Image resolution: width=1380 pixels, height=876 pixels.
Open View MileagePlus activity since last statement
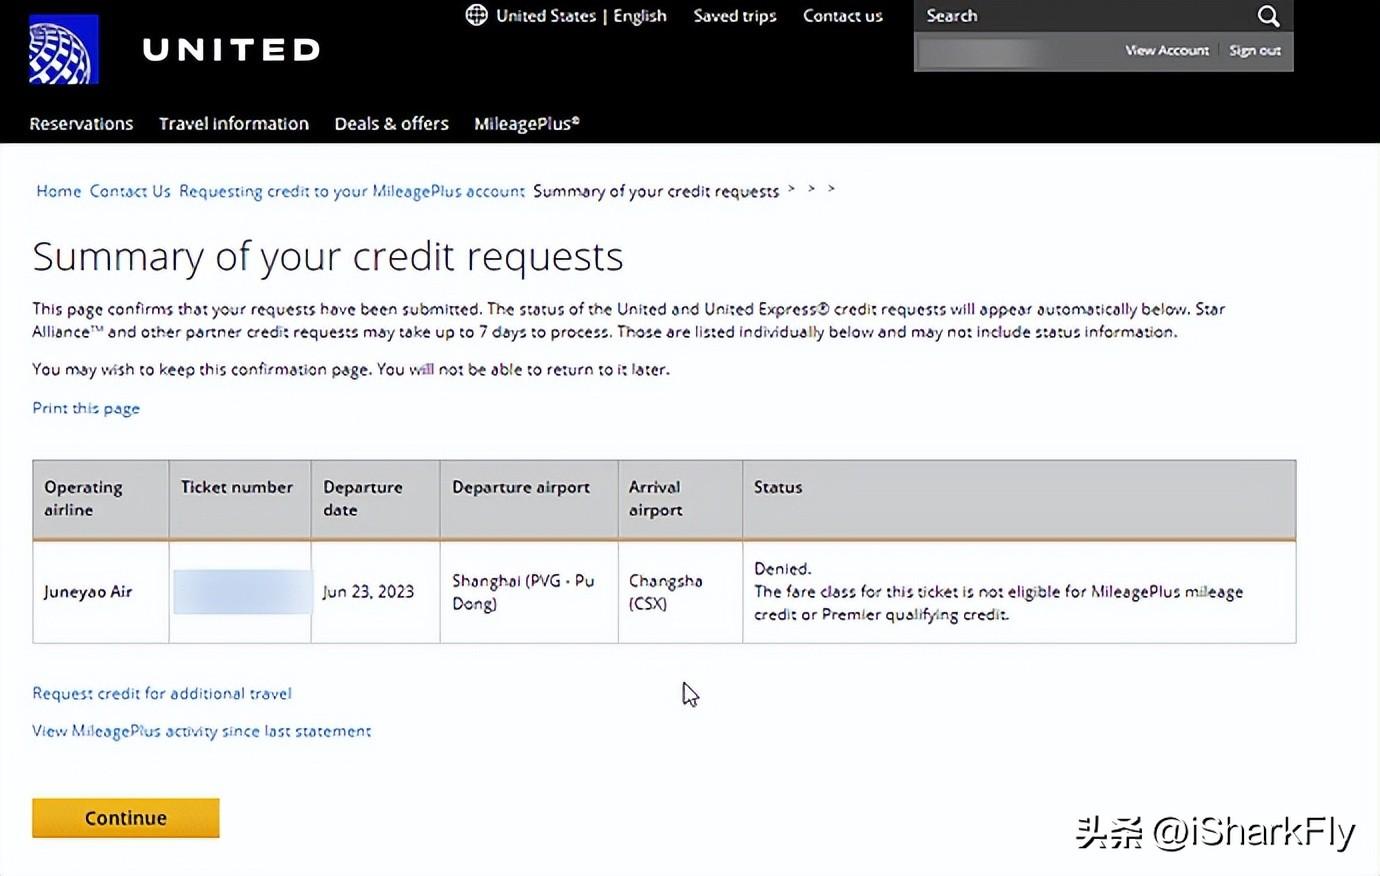point(201,731)
